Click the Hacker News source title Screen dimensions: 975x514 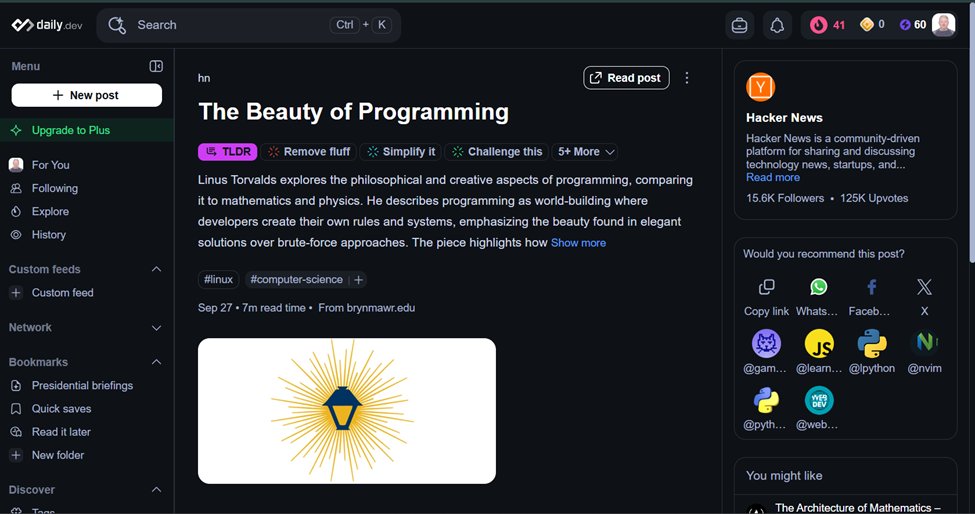[784, 117]
